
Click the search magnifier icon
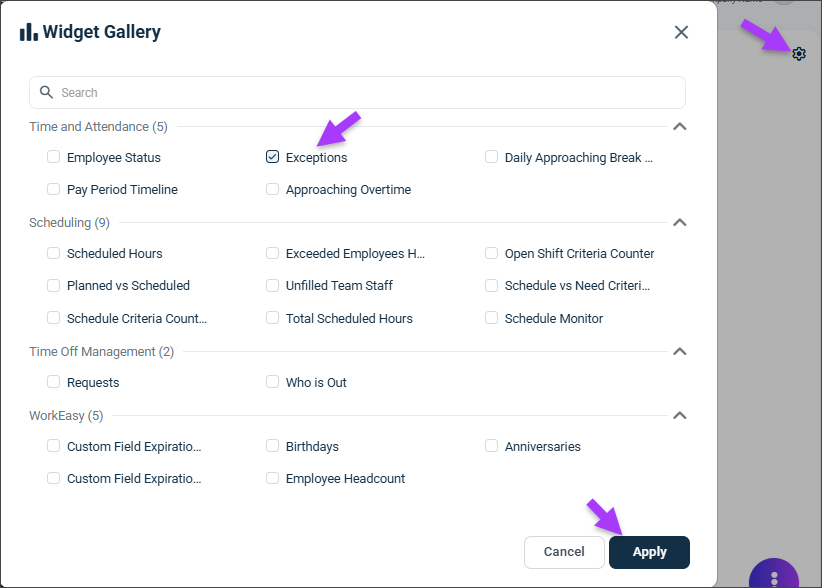pos(47,92)
